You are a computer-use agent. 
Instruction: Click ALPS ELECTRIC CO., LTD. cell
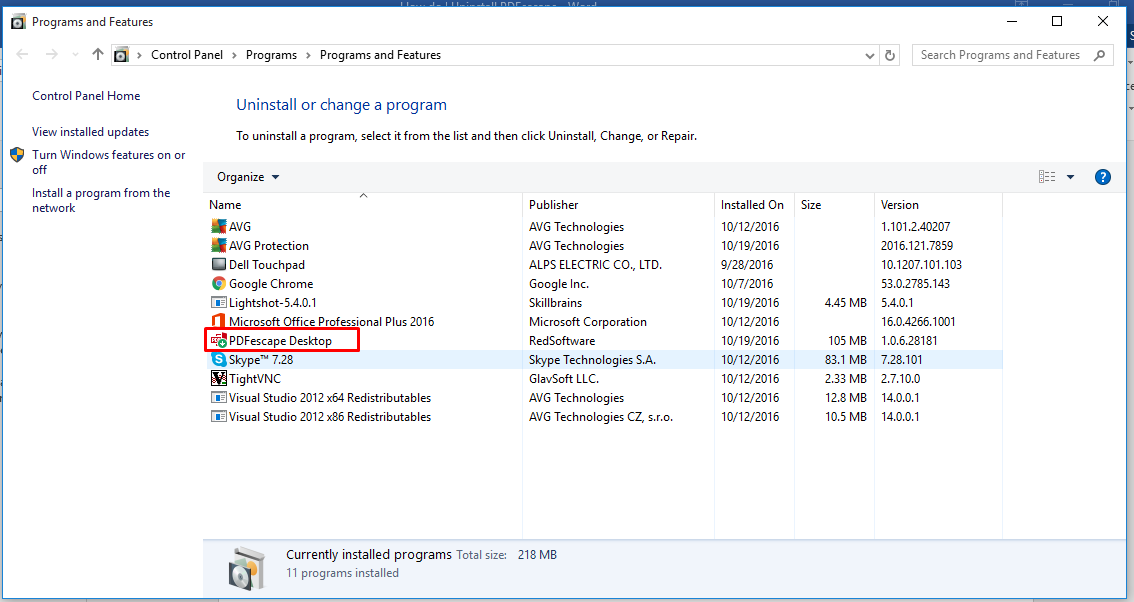595,265
